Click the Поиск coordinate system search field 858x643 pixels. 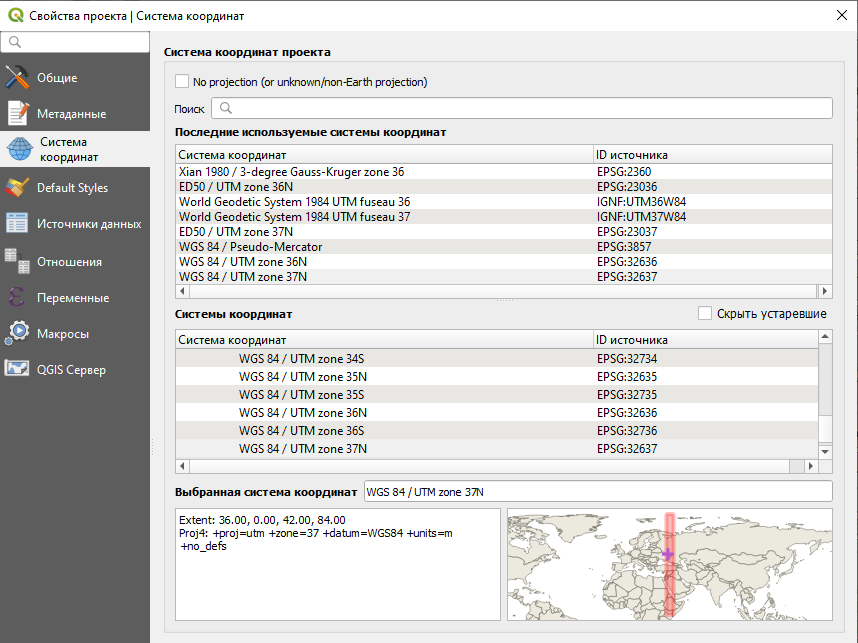click(x=520, y=109)
